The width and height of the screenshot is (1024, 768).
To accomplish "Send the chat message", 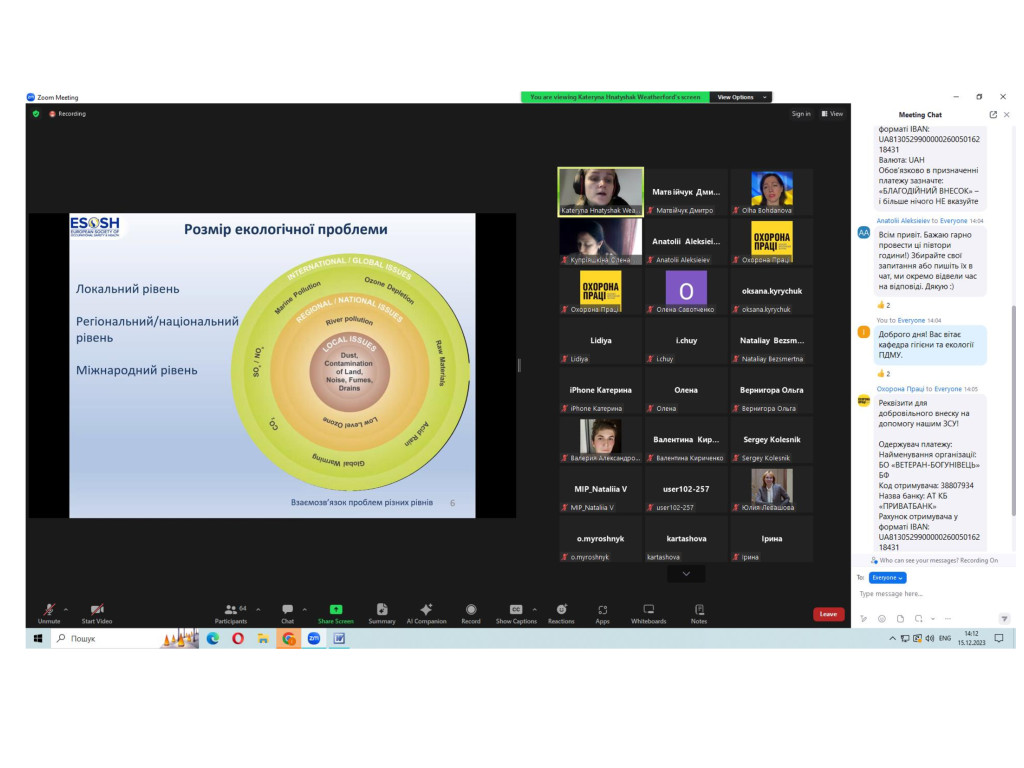I will pyautogui.click(x=1004, y=618).
